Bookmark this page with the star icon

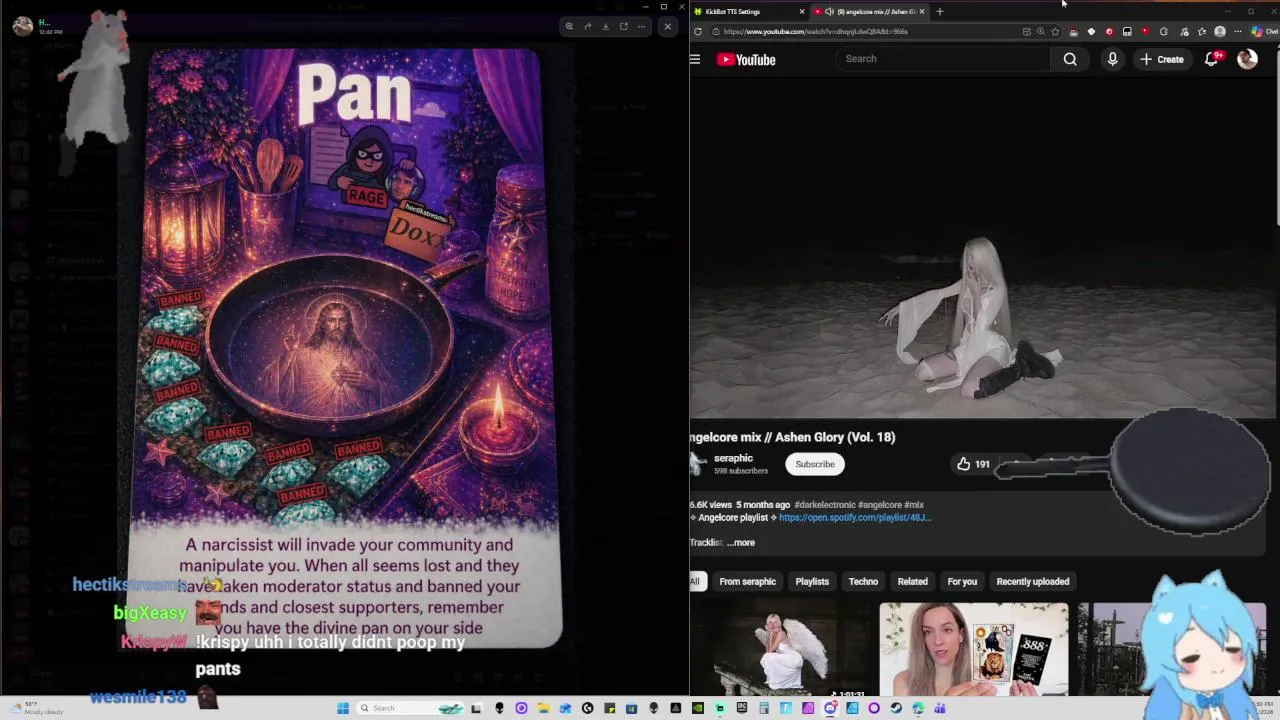[x=1055, y=31]
